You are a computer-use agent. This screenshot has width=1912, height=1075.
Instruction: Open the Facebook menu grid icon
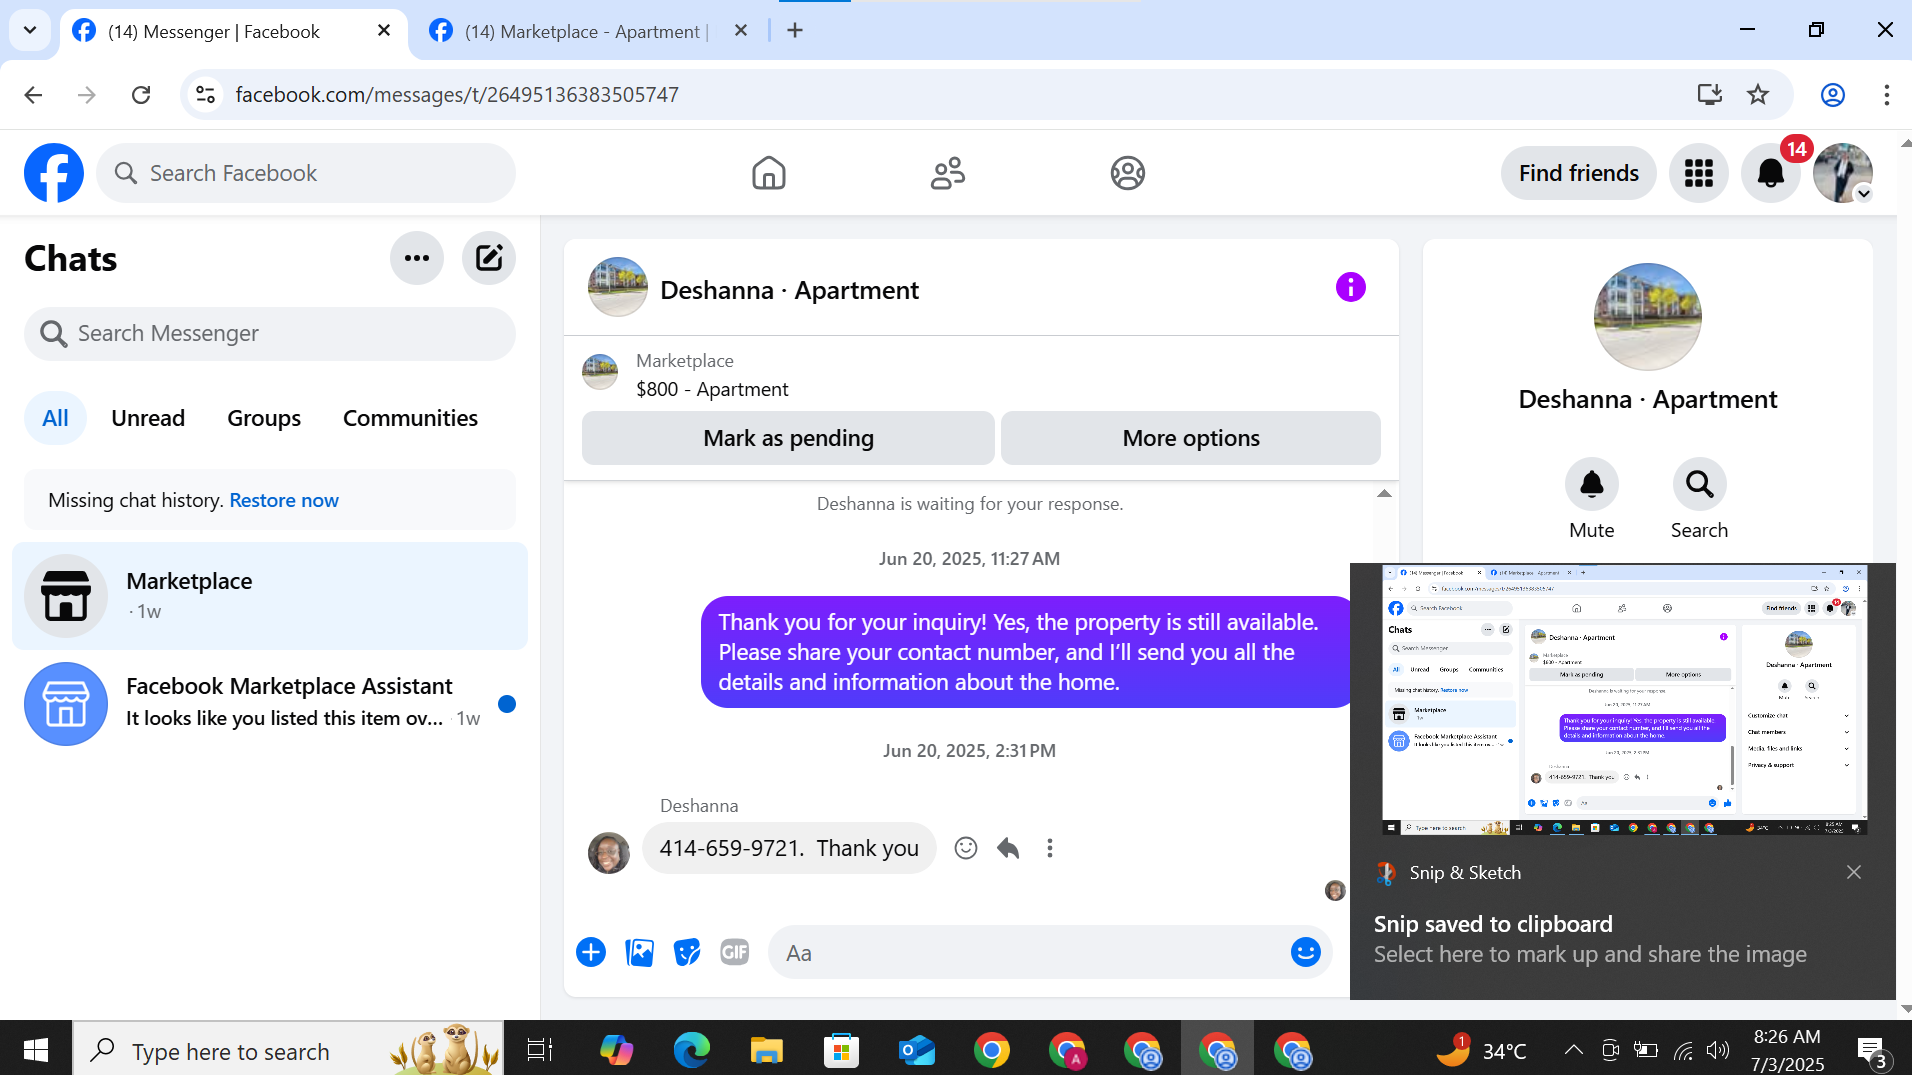[1698, 173]
